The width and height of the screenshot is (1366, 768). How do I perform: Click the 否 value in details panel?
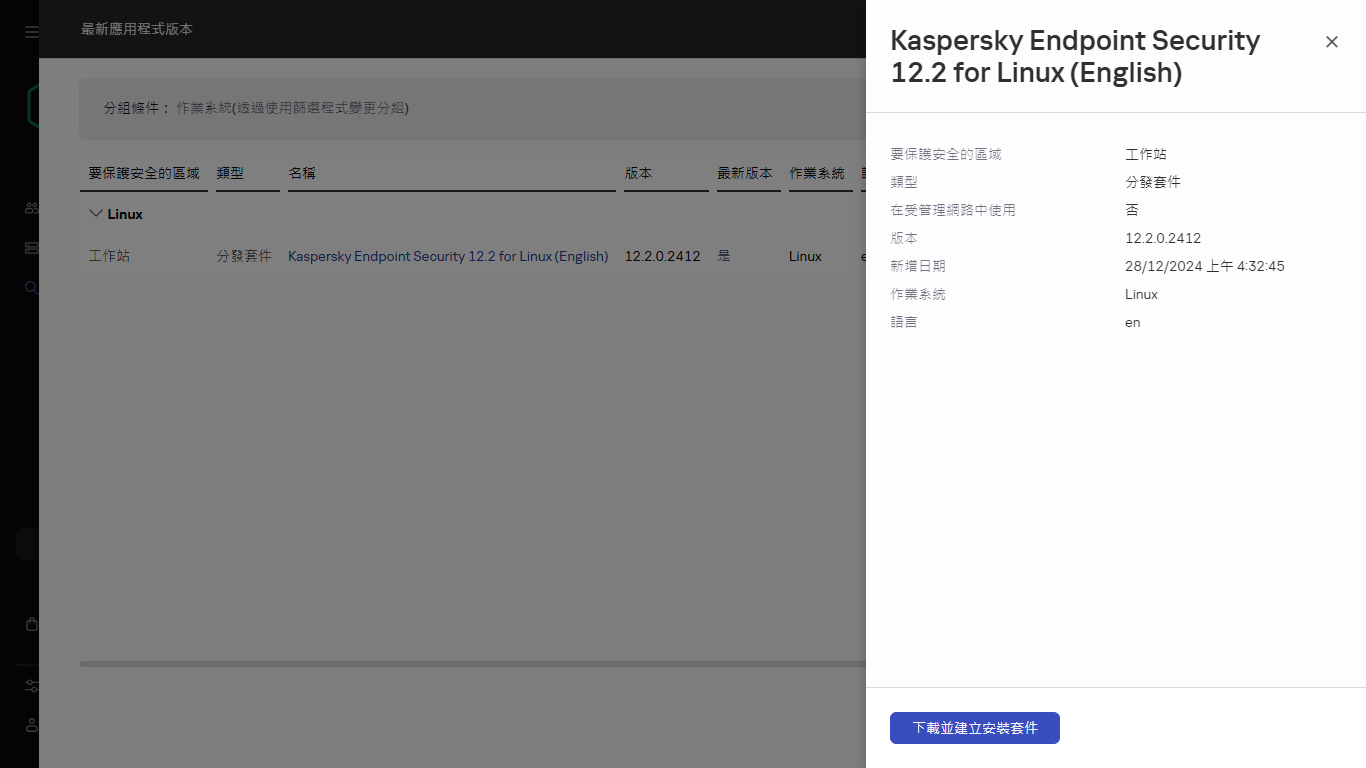click(x=1132, y=210)
